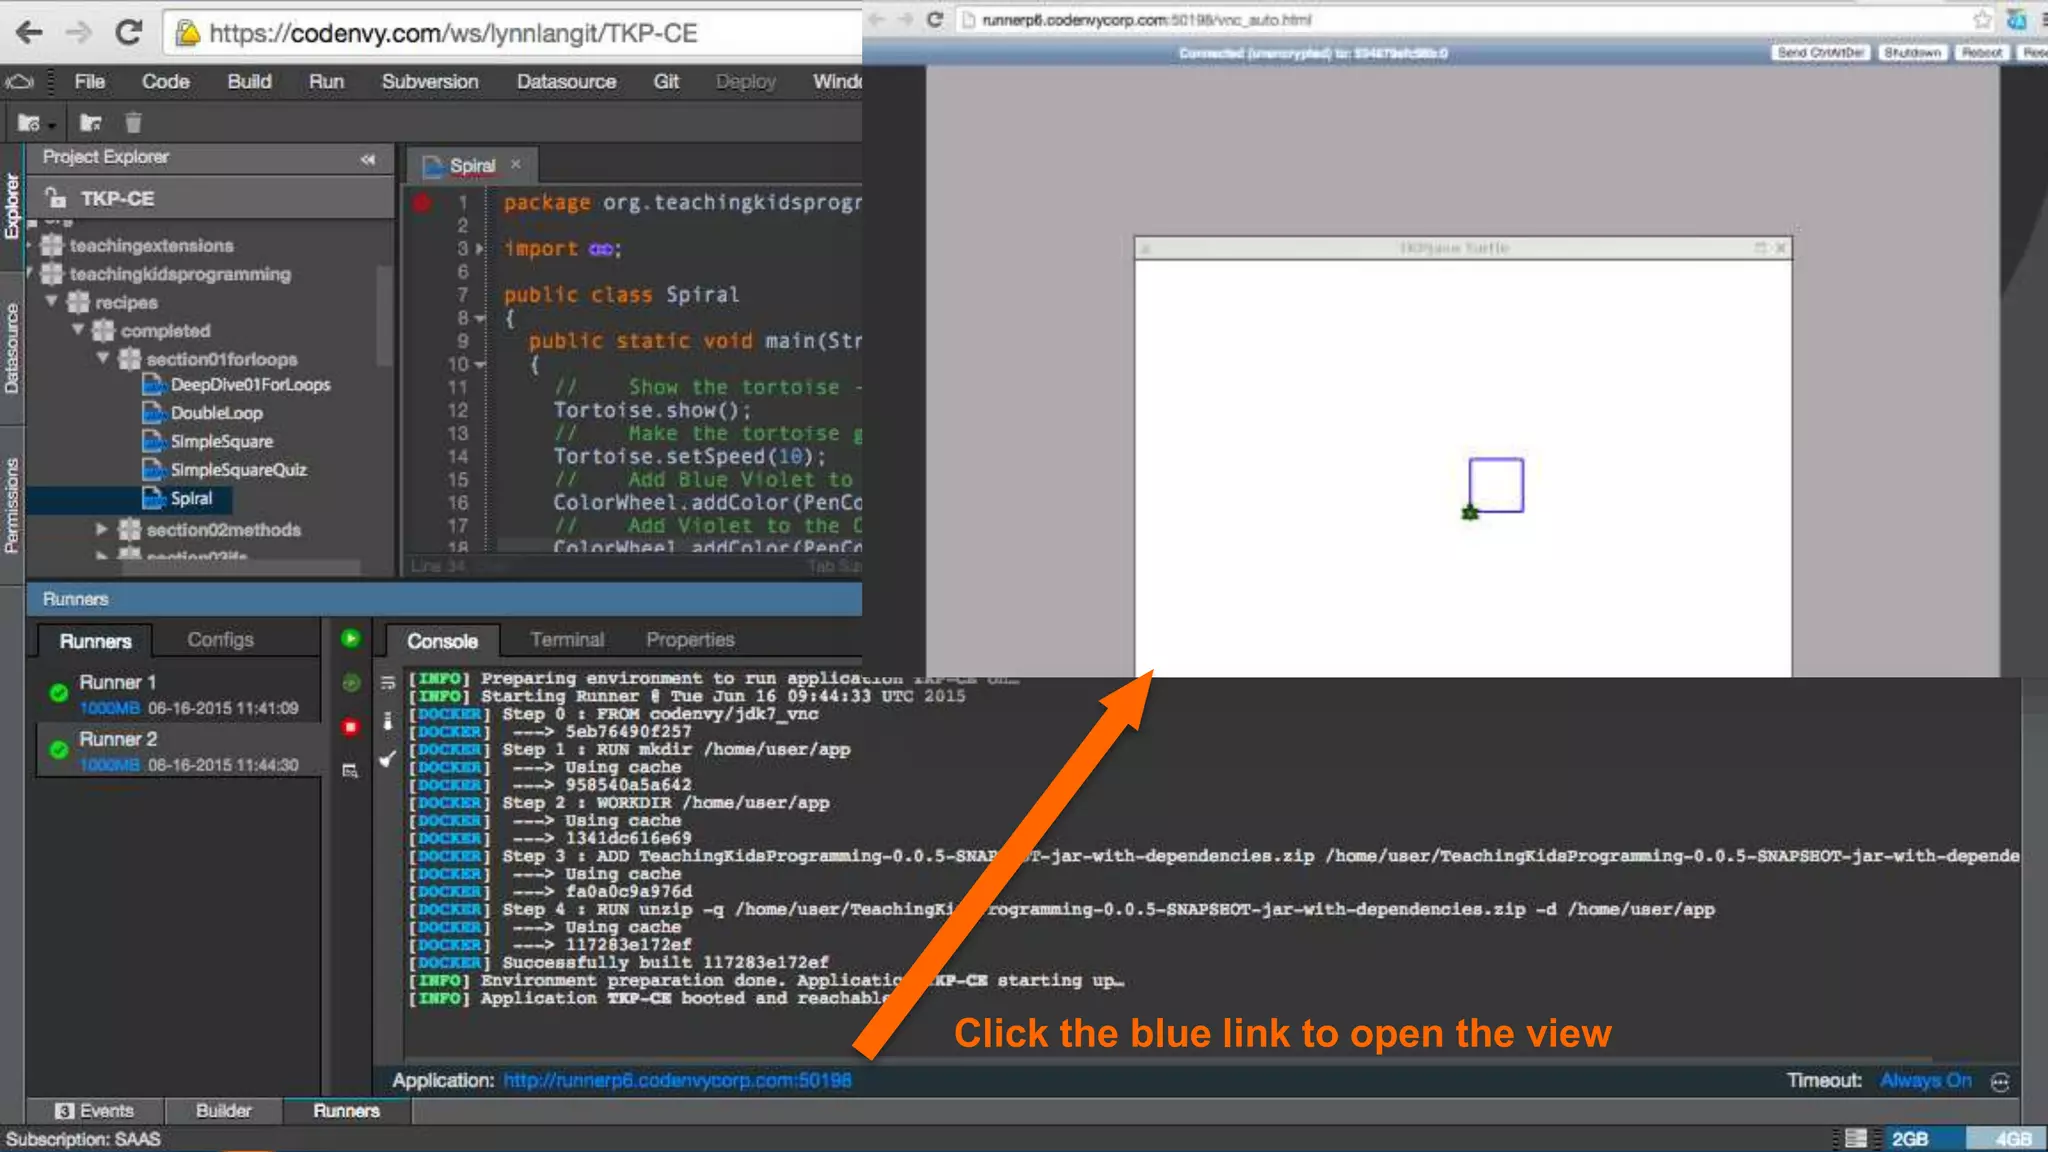Screen dimensions: 2048x1152
Task: Toggle console scroll-to-bottom icon
Action: (x=388, y=721)
